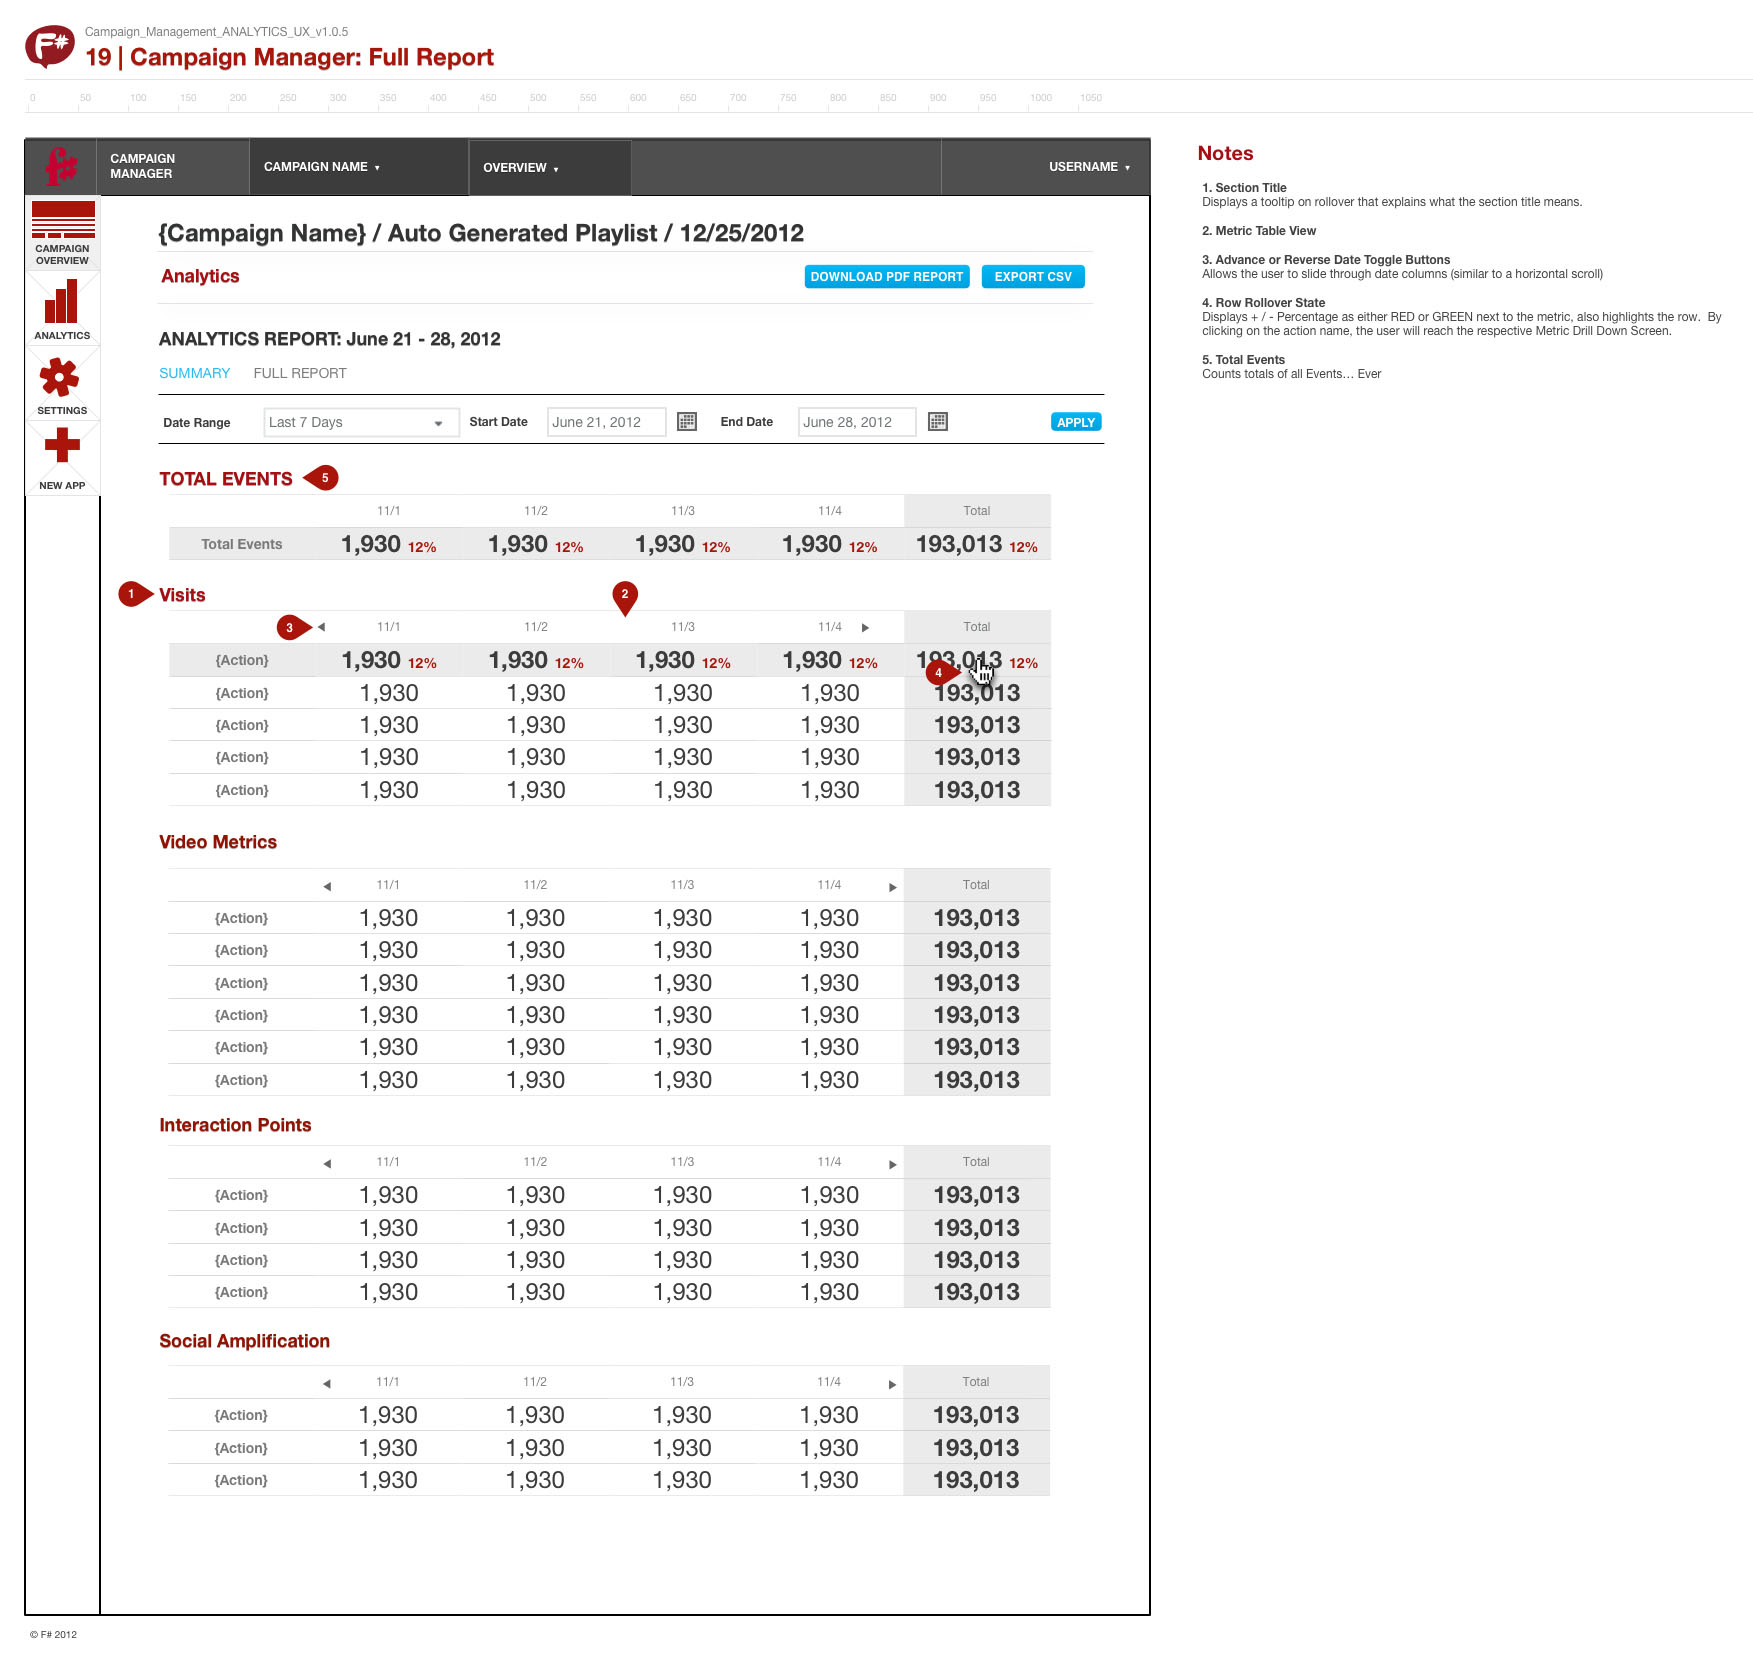Switch to the Full Report tab
This screenshot has width=1753, height=1659.
300,373
